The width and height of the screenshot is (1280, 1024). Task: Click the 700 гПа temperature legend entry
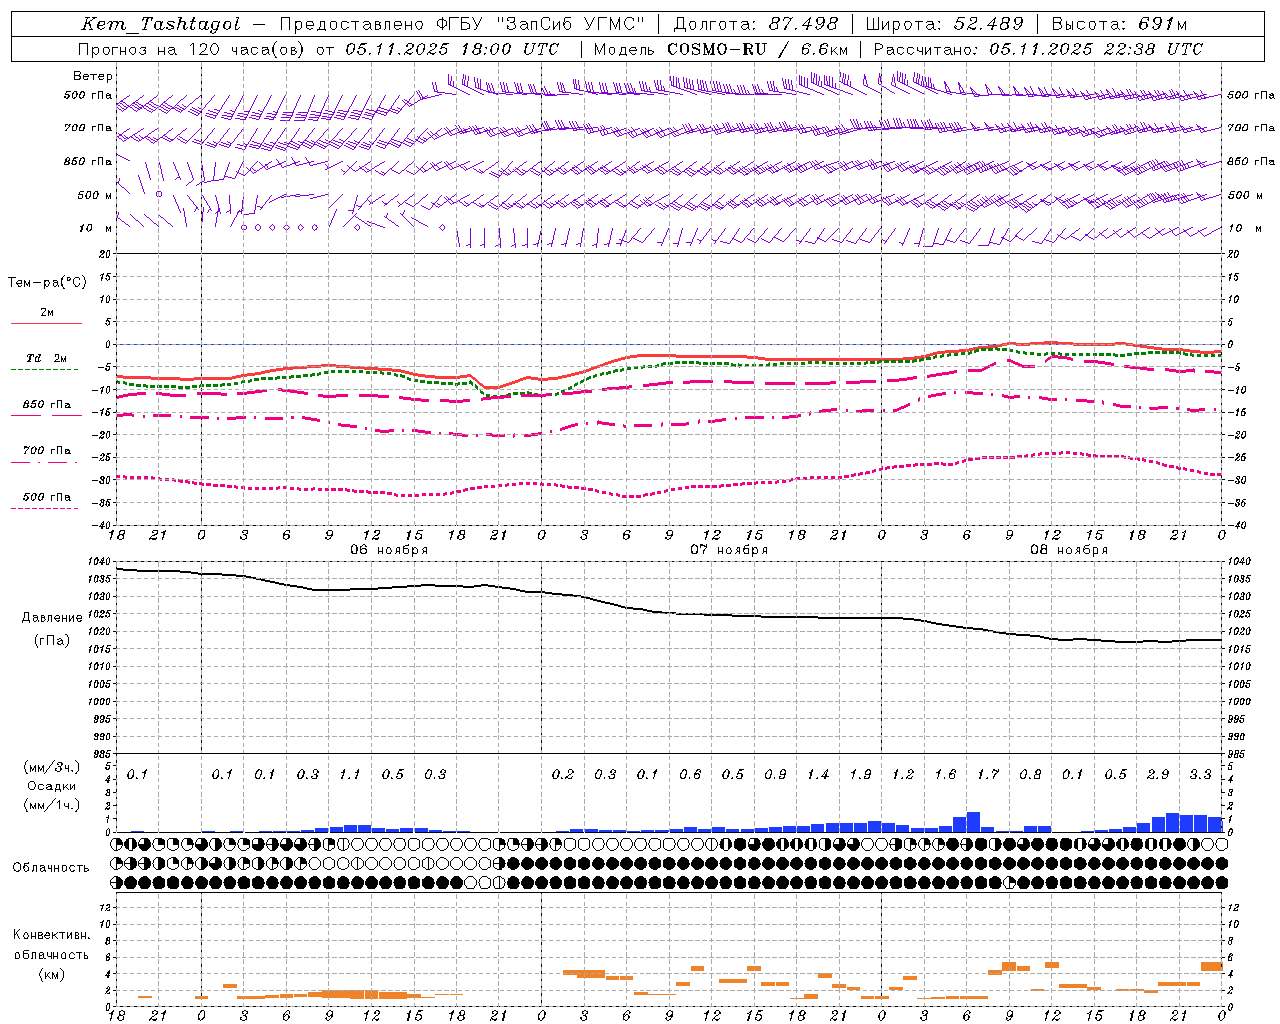pyautogui.click(x=46, y=451)
